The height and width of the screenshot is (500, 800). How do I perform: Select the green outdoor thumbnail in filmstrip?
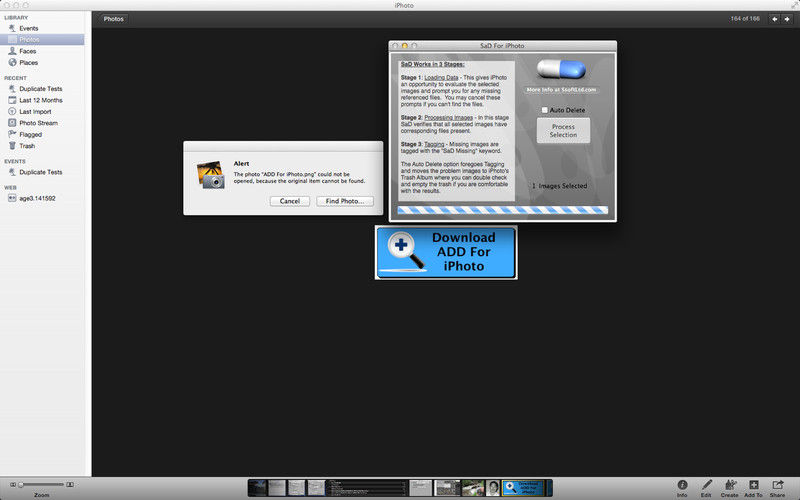(x=473, y=488)
